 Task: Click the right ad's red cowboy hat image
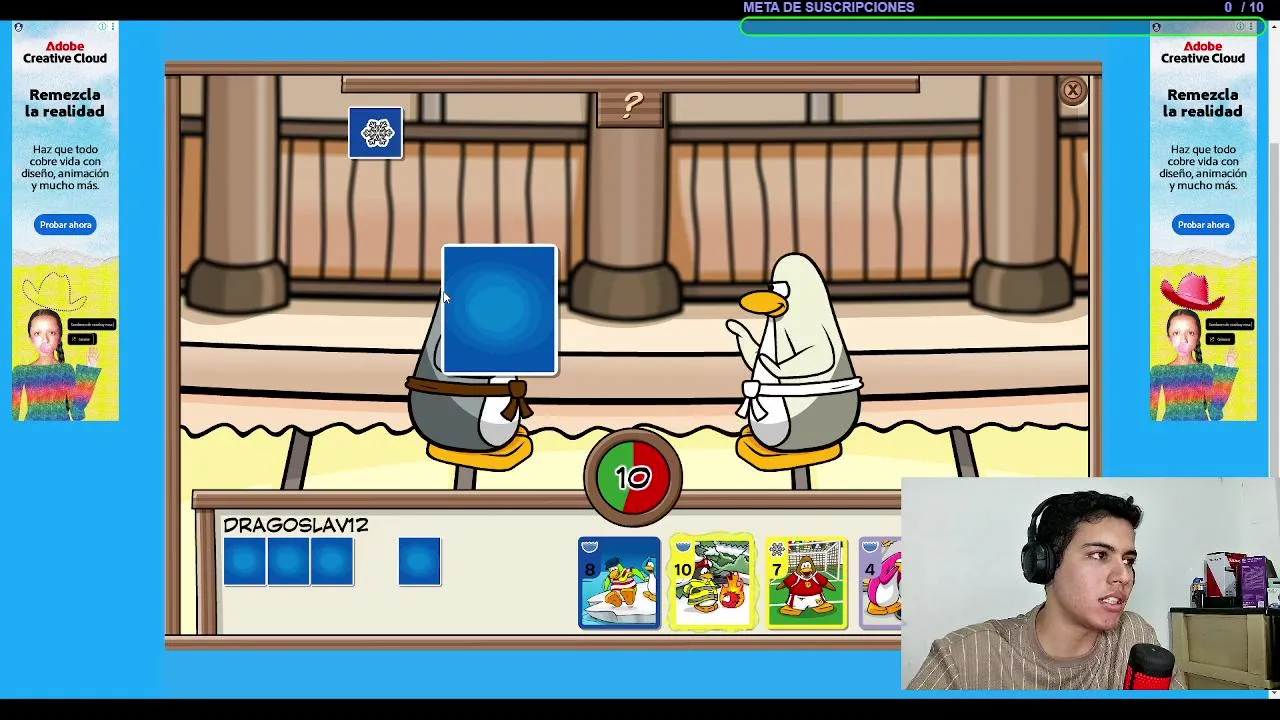pos(1192,291)
